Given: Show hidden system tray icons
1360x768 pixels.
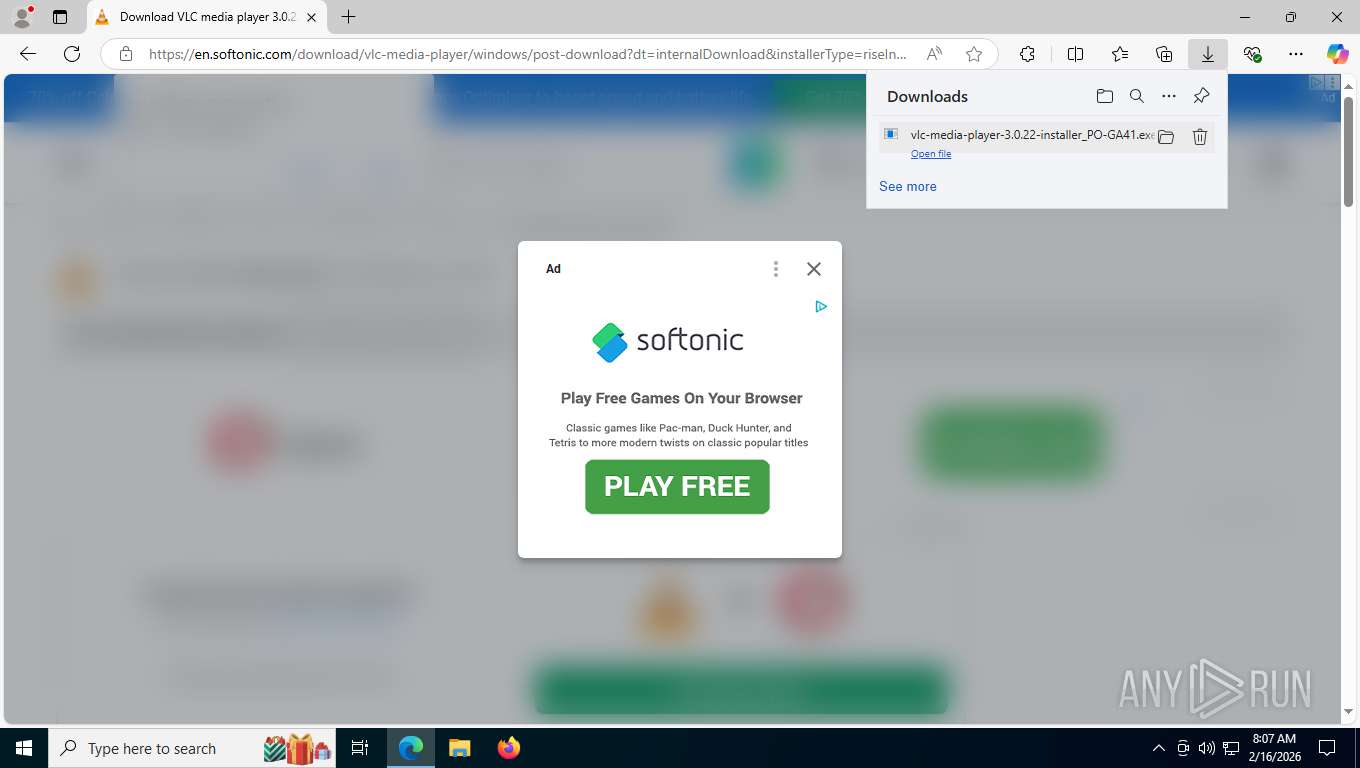Looking at the screenshot, I should [1159, 748].
